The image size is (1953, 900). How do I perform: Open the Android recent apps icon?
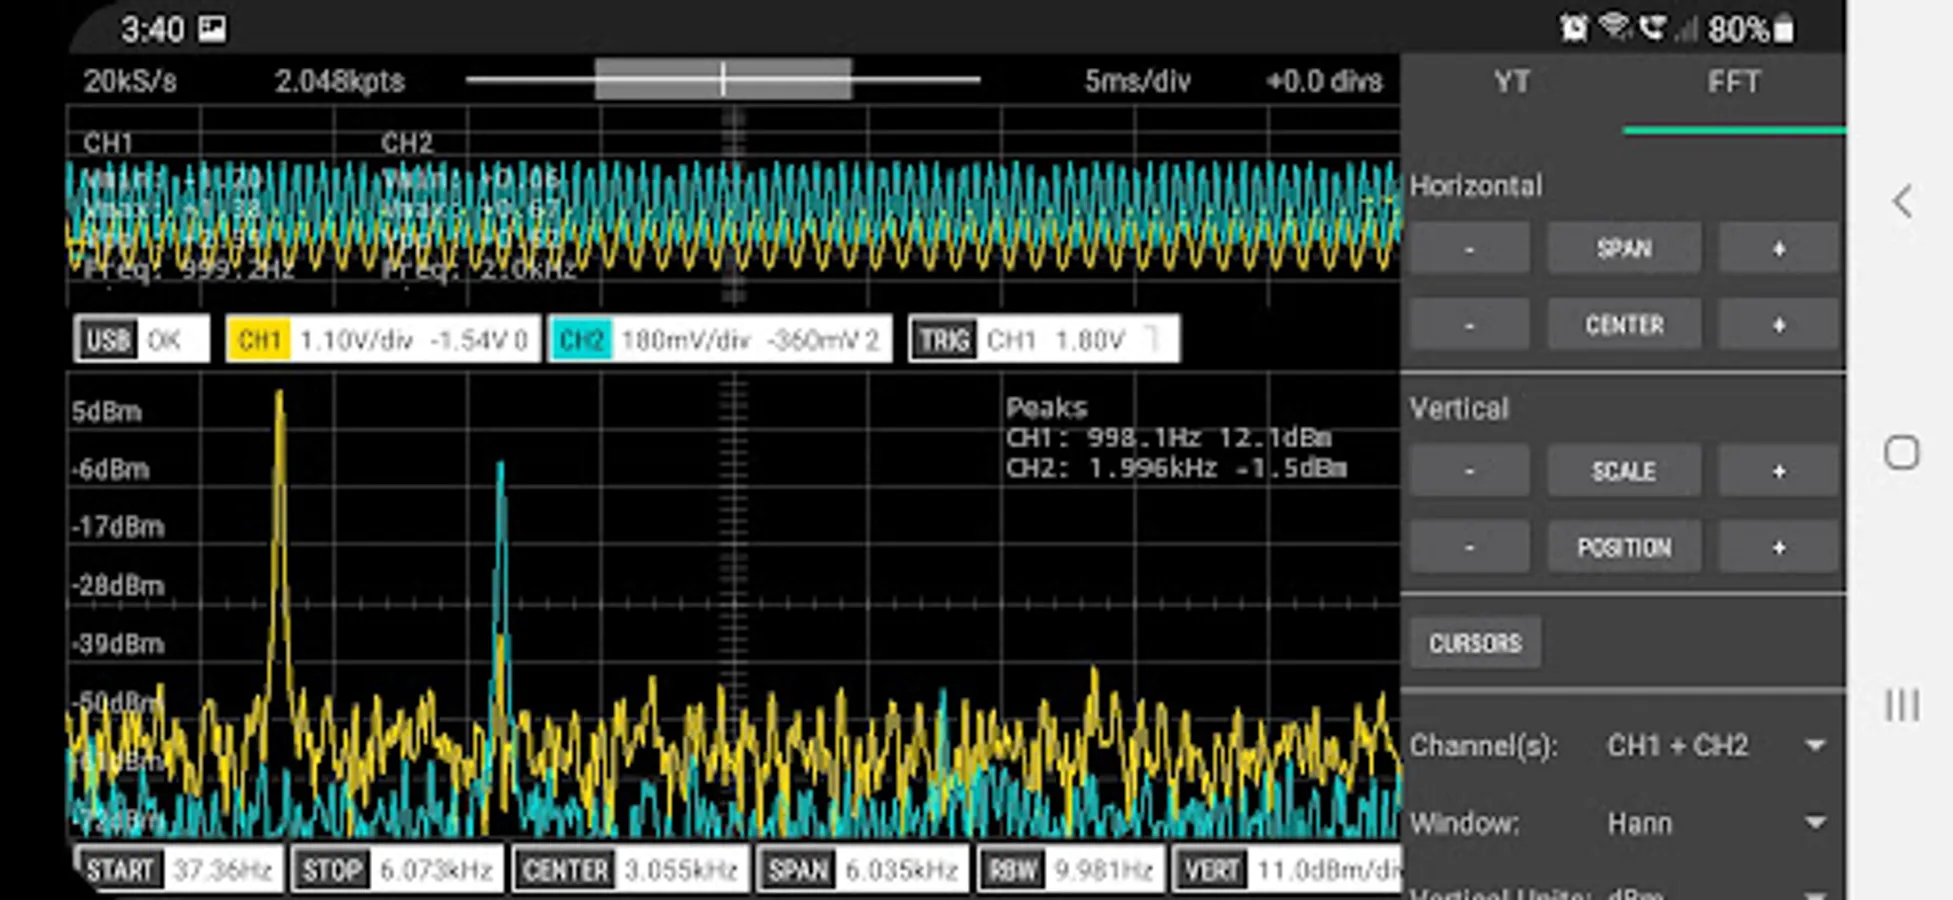click(x=1902, y=705)
